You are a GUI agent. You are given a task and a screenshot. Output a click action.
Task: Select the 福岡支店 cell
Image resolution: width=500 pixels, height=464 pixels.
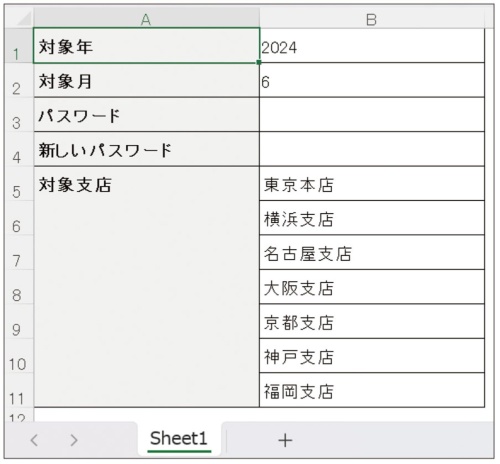pyautogui.click(x=372, y=390)
